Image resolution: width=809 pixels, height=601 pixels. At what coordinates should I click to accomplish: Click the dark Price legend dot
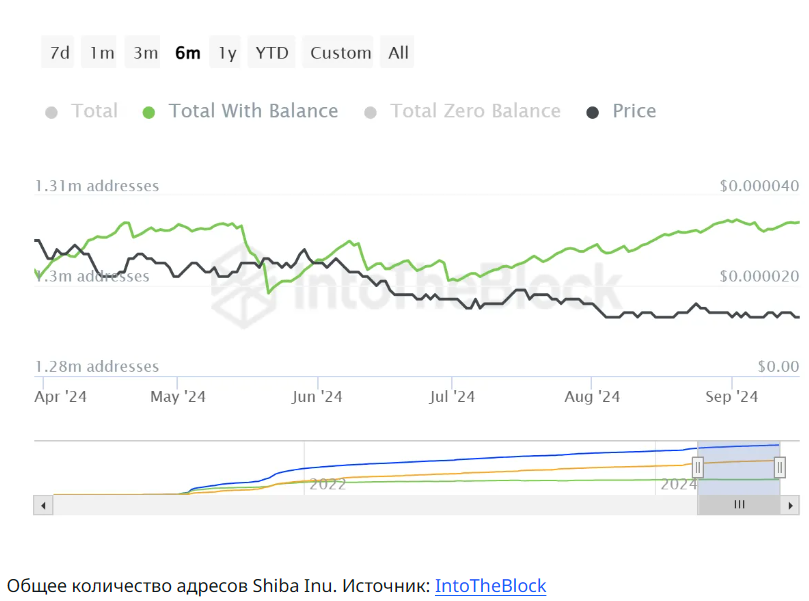pos(593,112)
